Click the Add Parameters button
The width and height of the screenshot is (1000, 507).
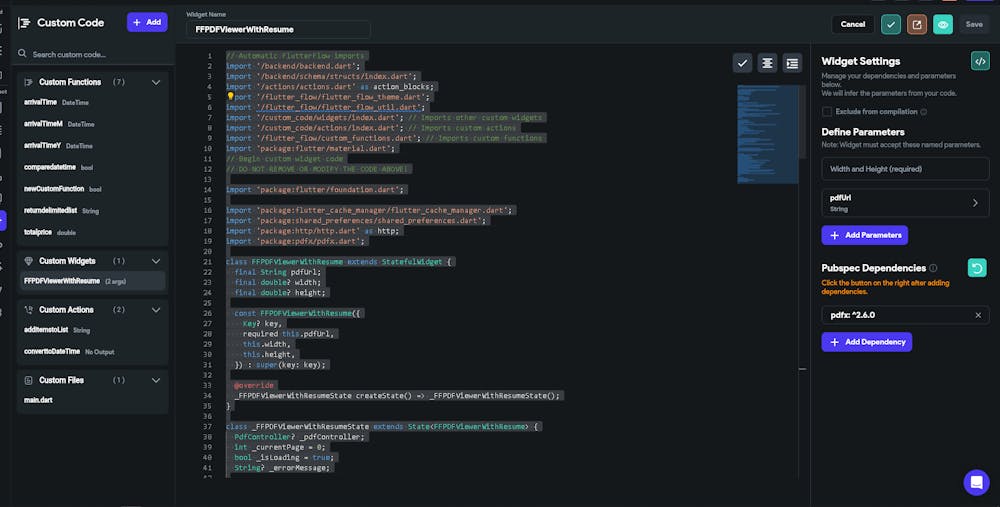[865, 235]
